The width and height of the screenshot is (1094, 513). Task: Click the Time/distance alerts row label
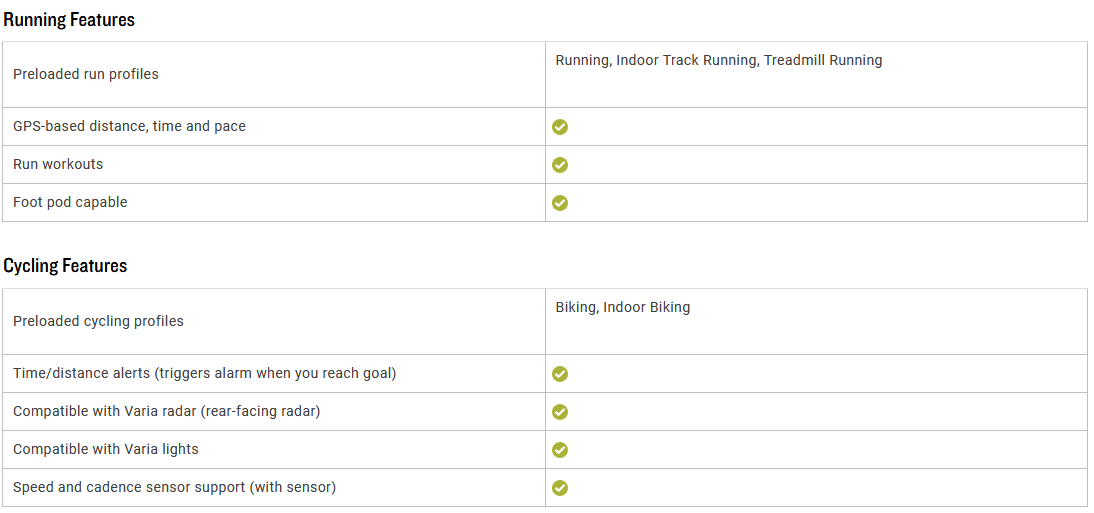[x=204, y=373]
